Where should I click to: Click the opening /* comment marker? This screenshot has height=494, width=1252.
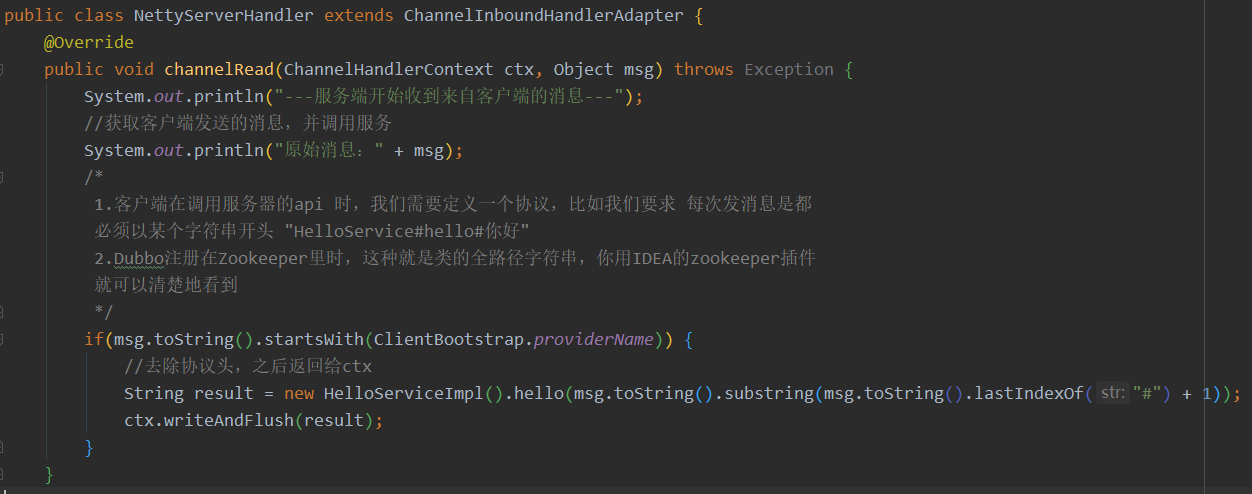point(94,177)
